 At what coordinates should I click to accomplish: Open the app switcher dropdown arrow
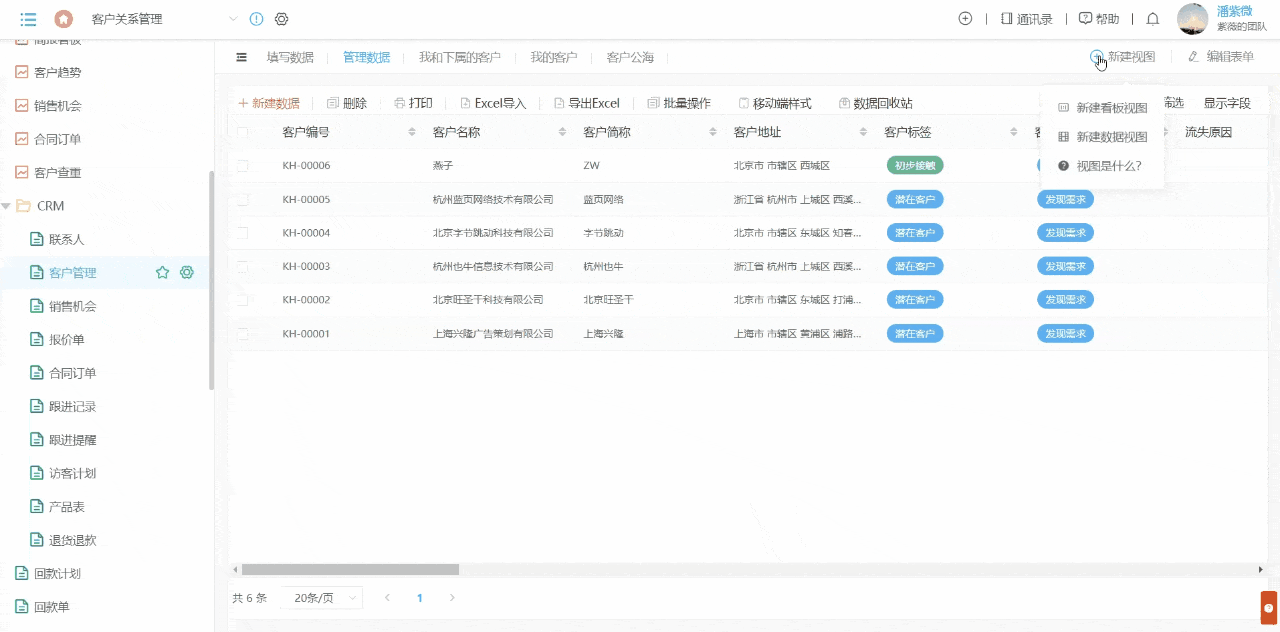pos(233,19)
